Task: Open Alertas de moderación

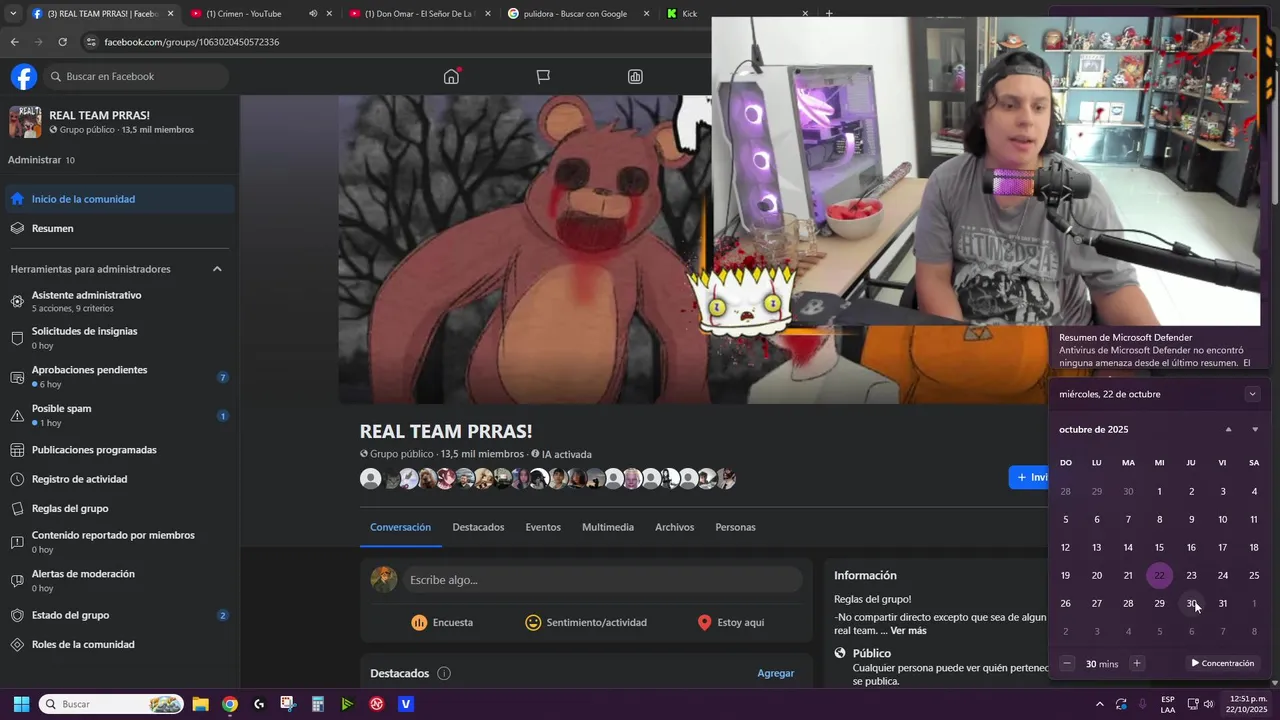Action: tap(120, 581)
